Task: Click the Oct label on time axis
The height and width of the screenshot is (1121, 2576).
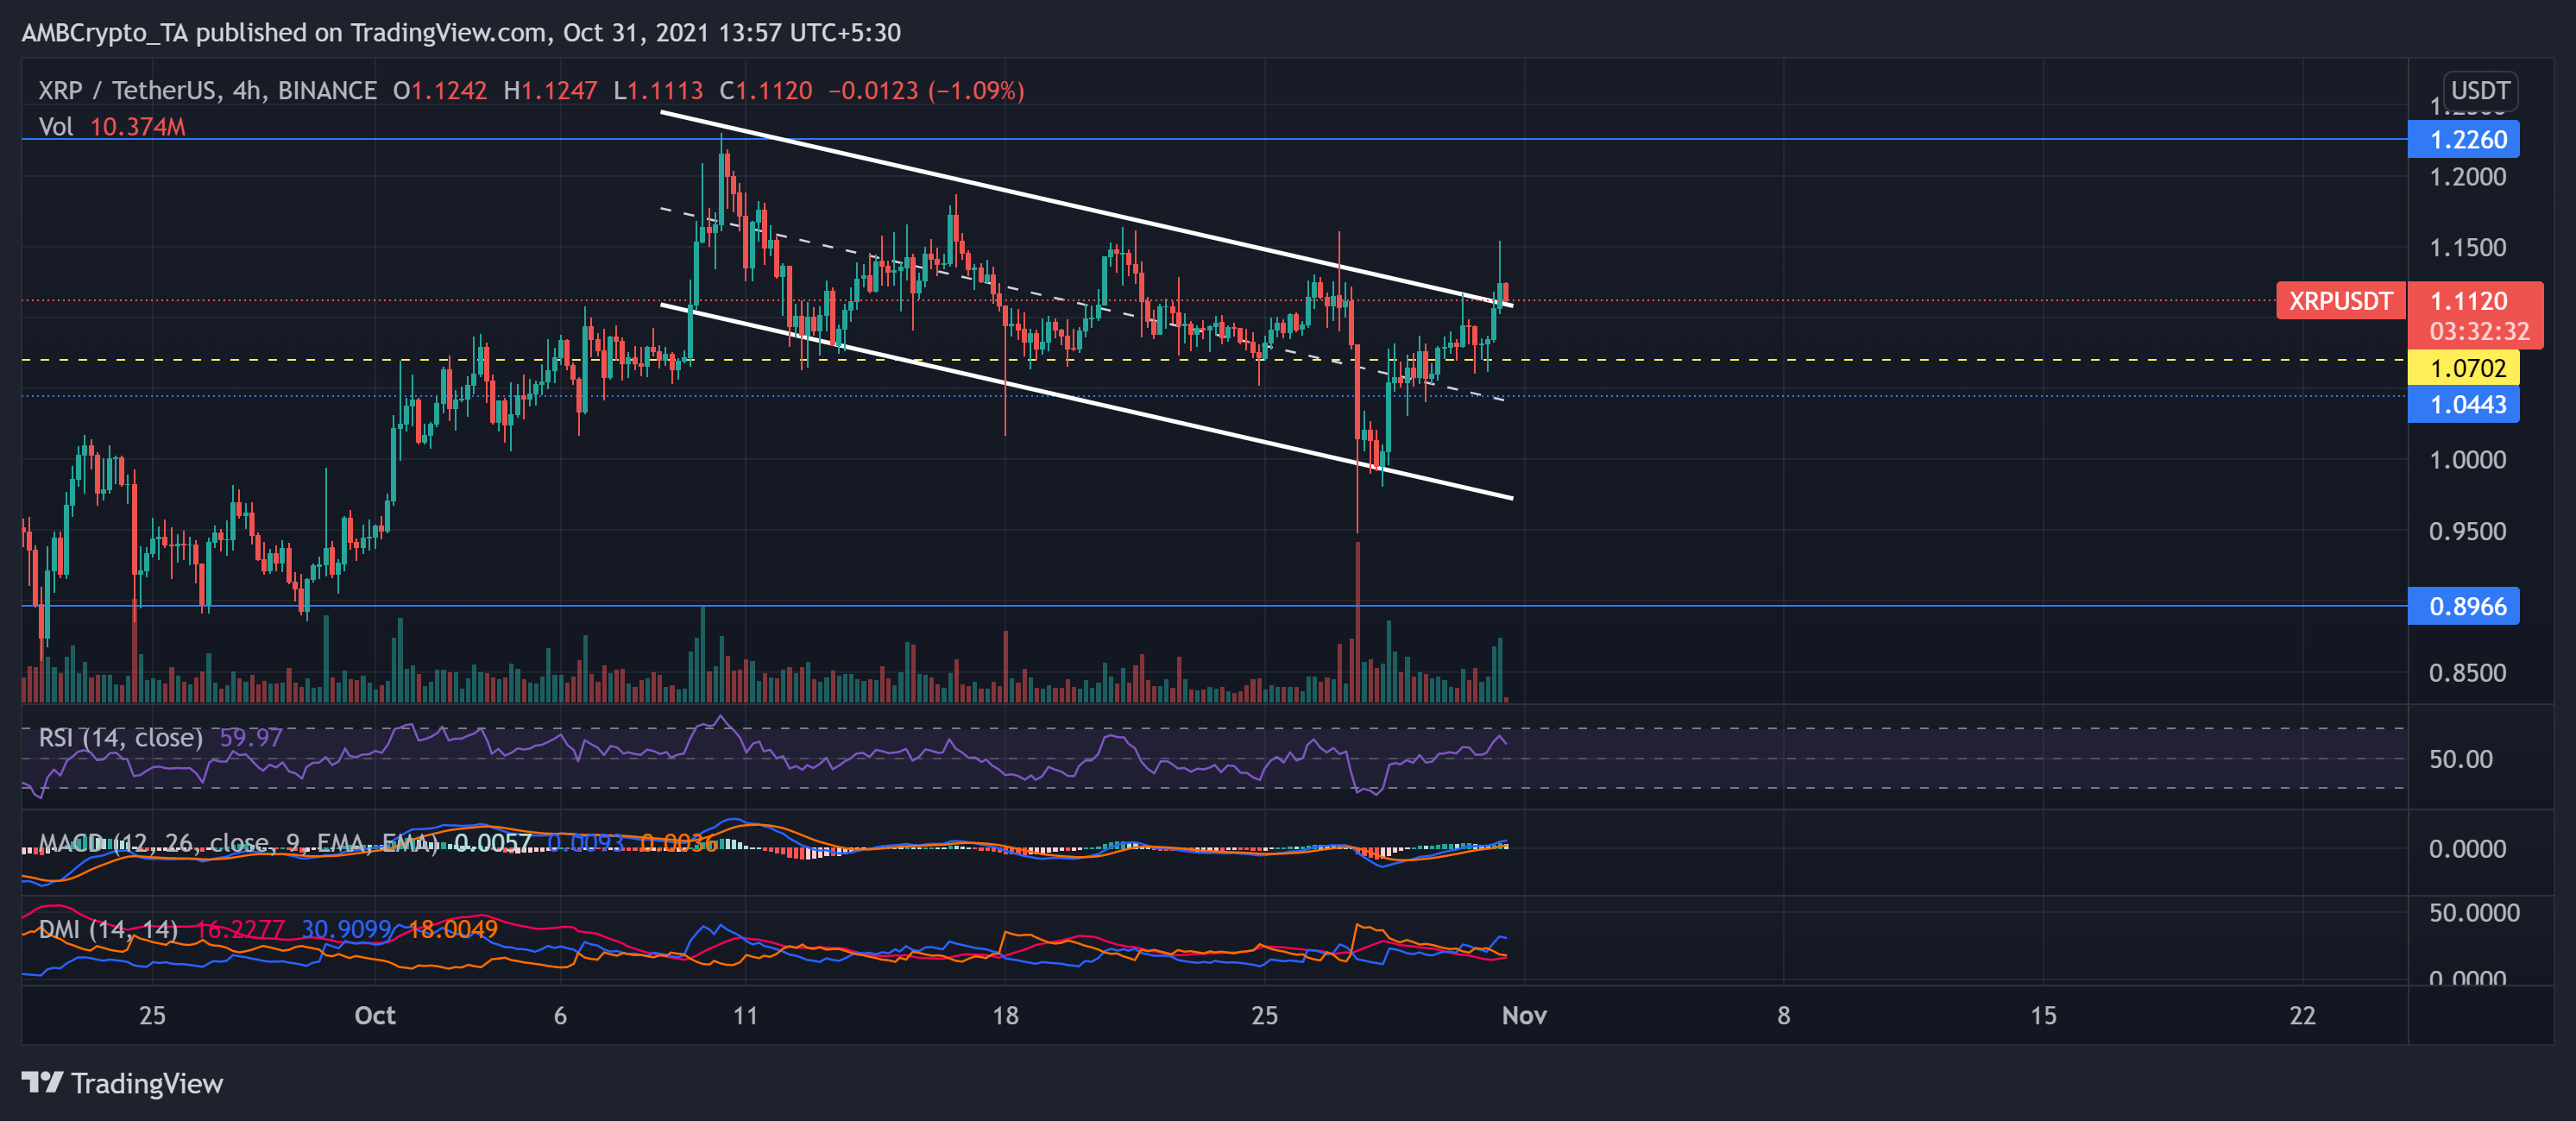Action: [375, 1016]
